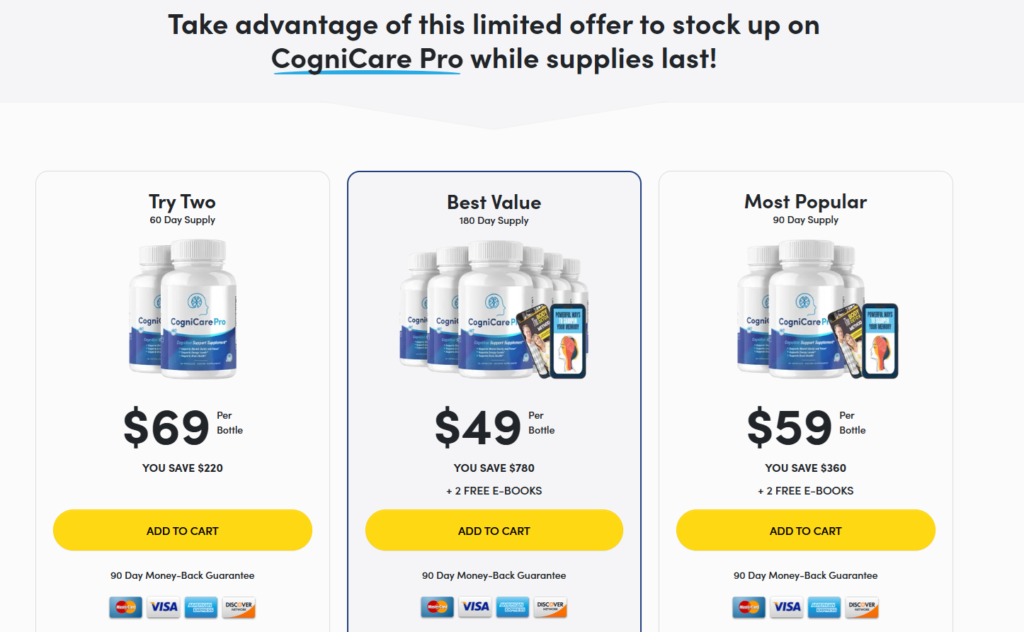The width and height of the screenshot is (1024, 632).
Task: Click Discover icon under Most Popular package
Action: (x=862, y=607)
